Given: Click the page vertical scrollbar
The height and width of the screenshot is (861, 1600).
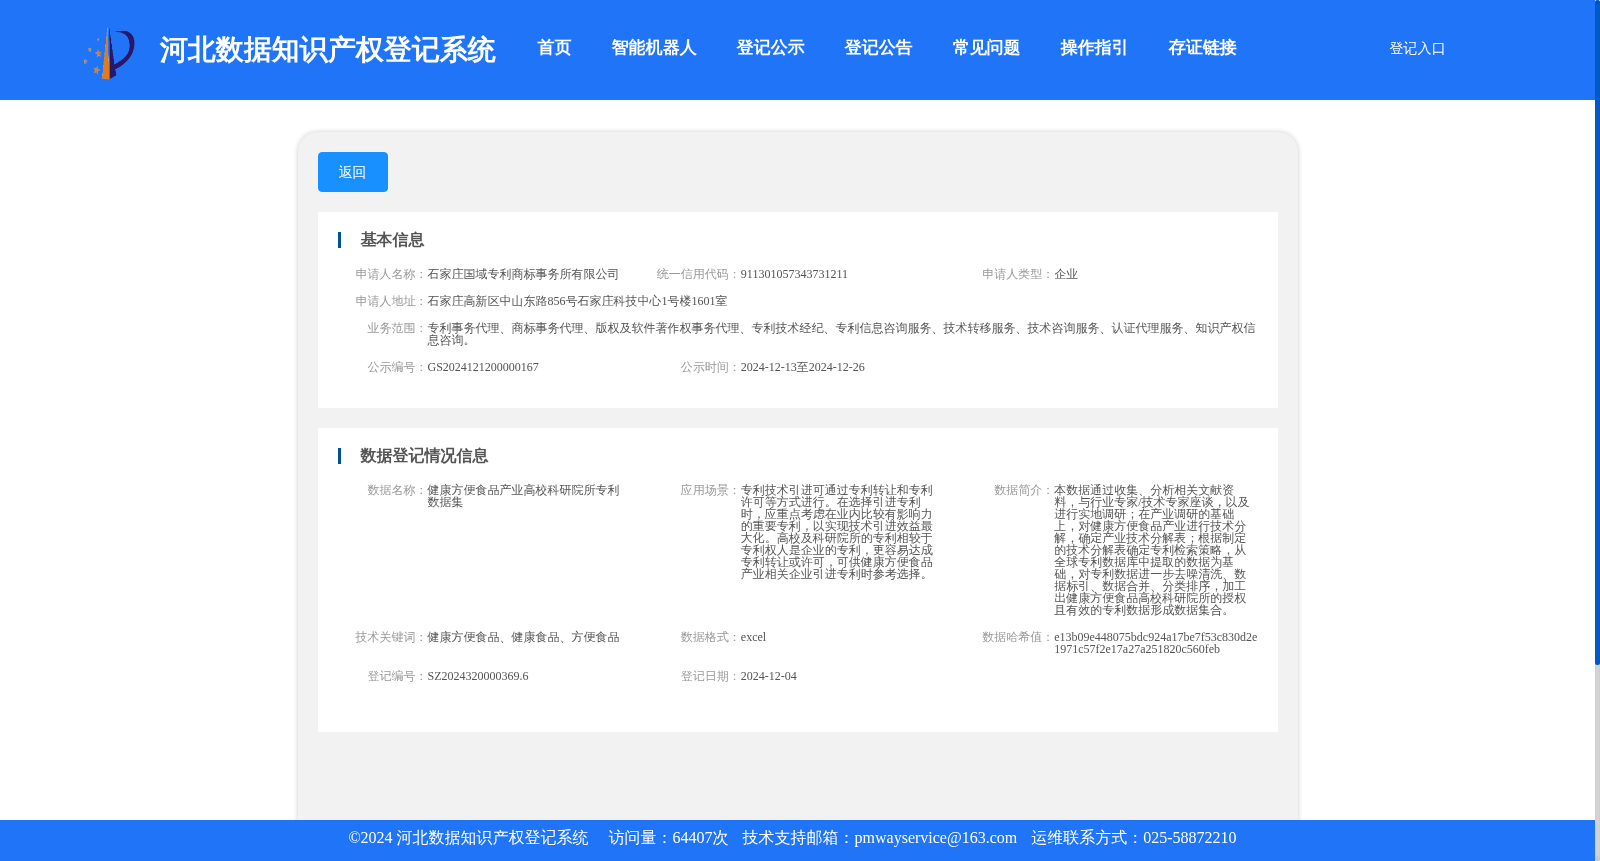Looking at the screenshot, I should (1597, 332).
